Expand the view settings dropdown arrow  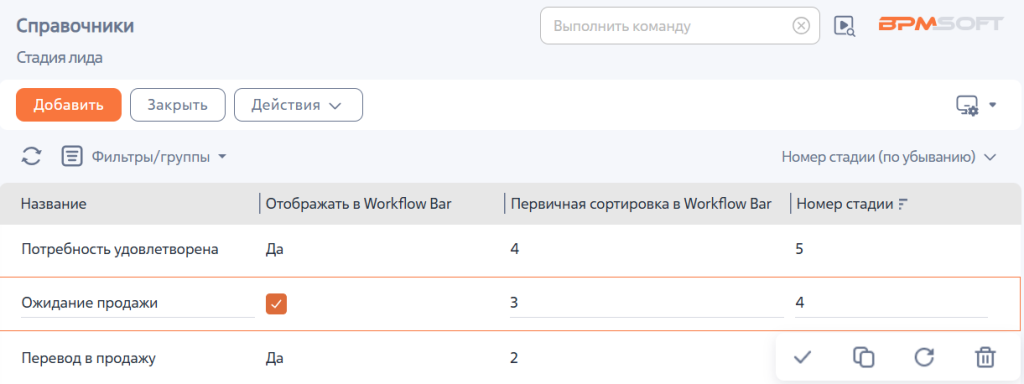pyautogui.click(x=993, y=105)
